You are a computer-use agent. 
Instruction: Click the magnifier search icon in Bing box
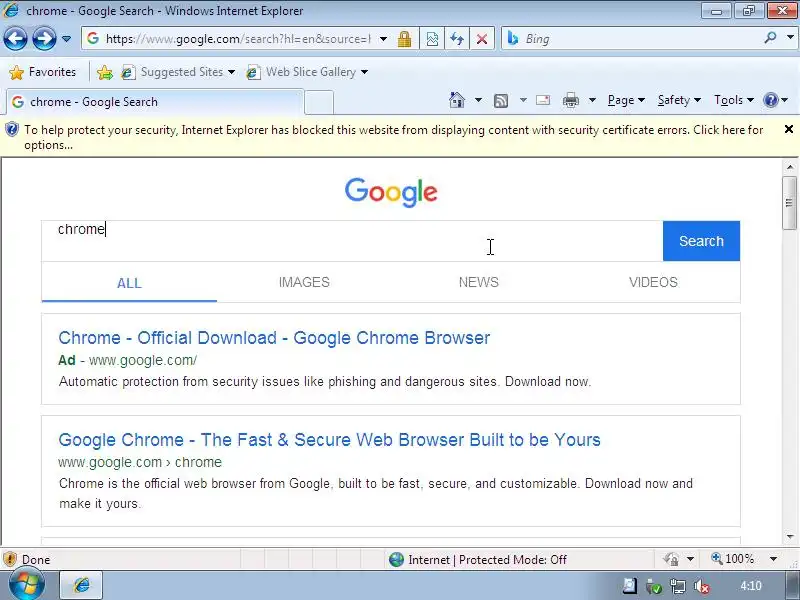770,38
